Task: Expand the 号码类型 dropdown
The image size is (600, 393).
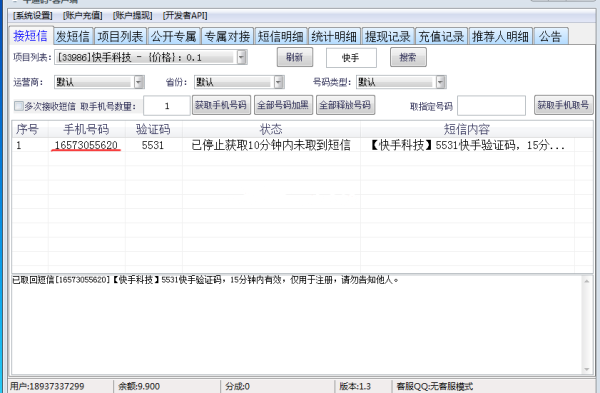Action: click(x=440, y=82)
